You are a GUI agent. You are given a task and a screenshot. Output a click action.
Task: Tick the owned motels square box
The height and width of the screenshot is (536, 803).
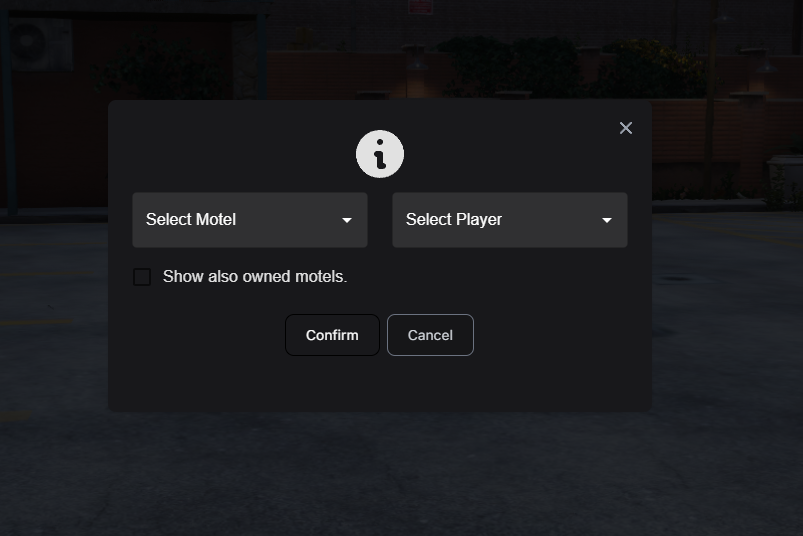coord(142,277)
